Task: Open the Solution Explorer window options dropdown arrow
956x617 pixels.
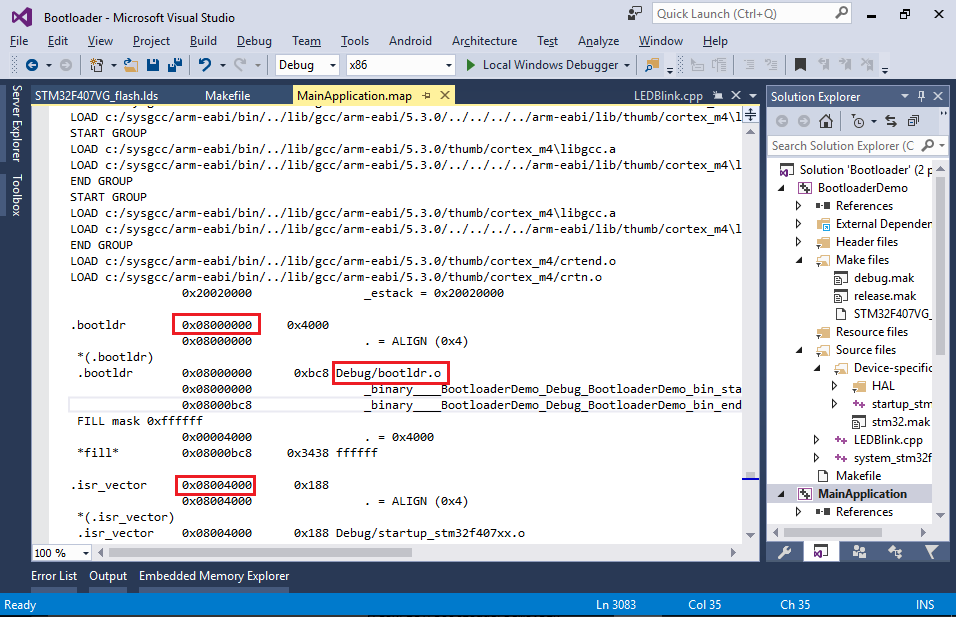Action: pos(905,96)
